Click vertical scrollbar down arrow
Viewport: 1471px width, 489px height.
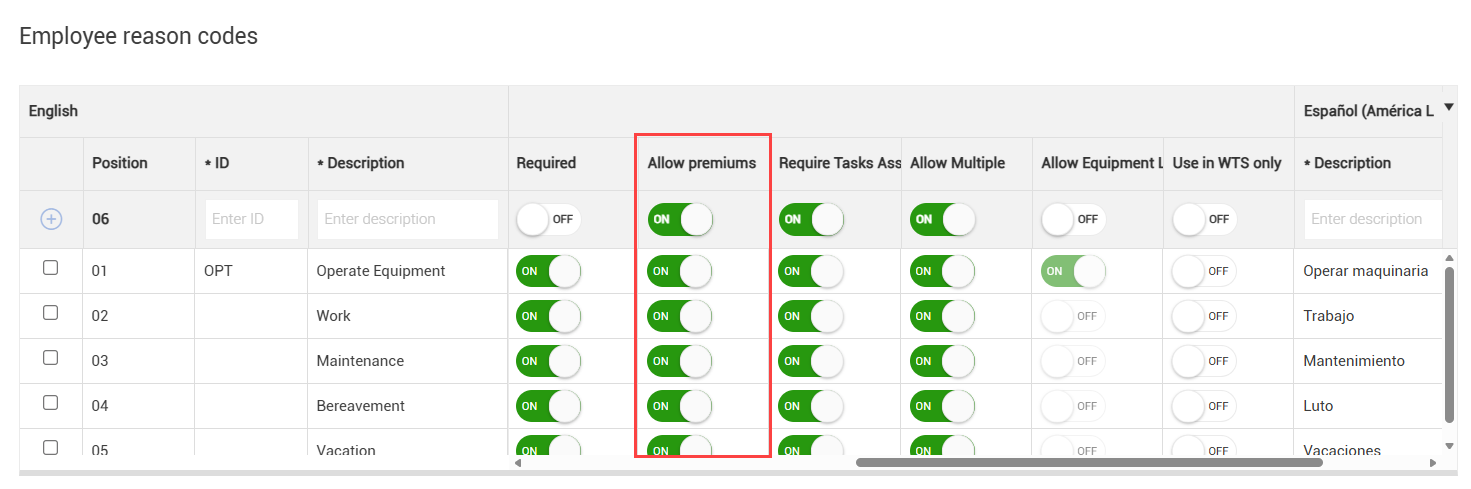point(1450,446)
